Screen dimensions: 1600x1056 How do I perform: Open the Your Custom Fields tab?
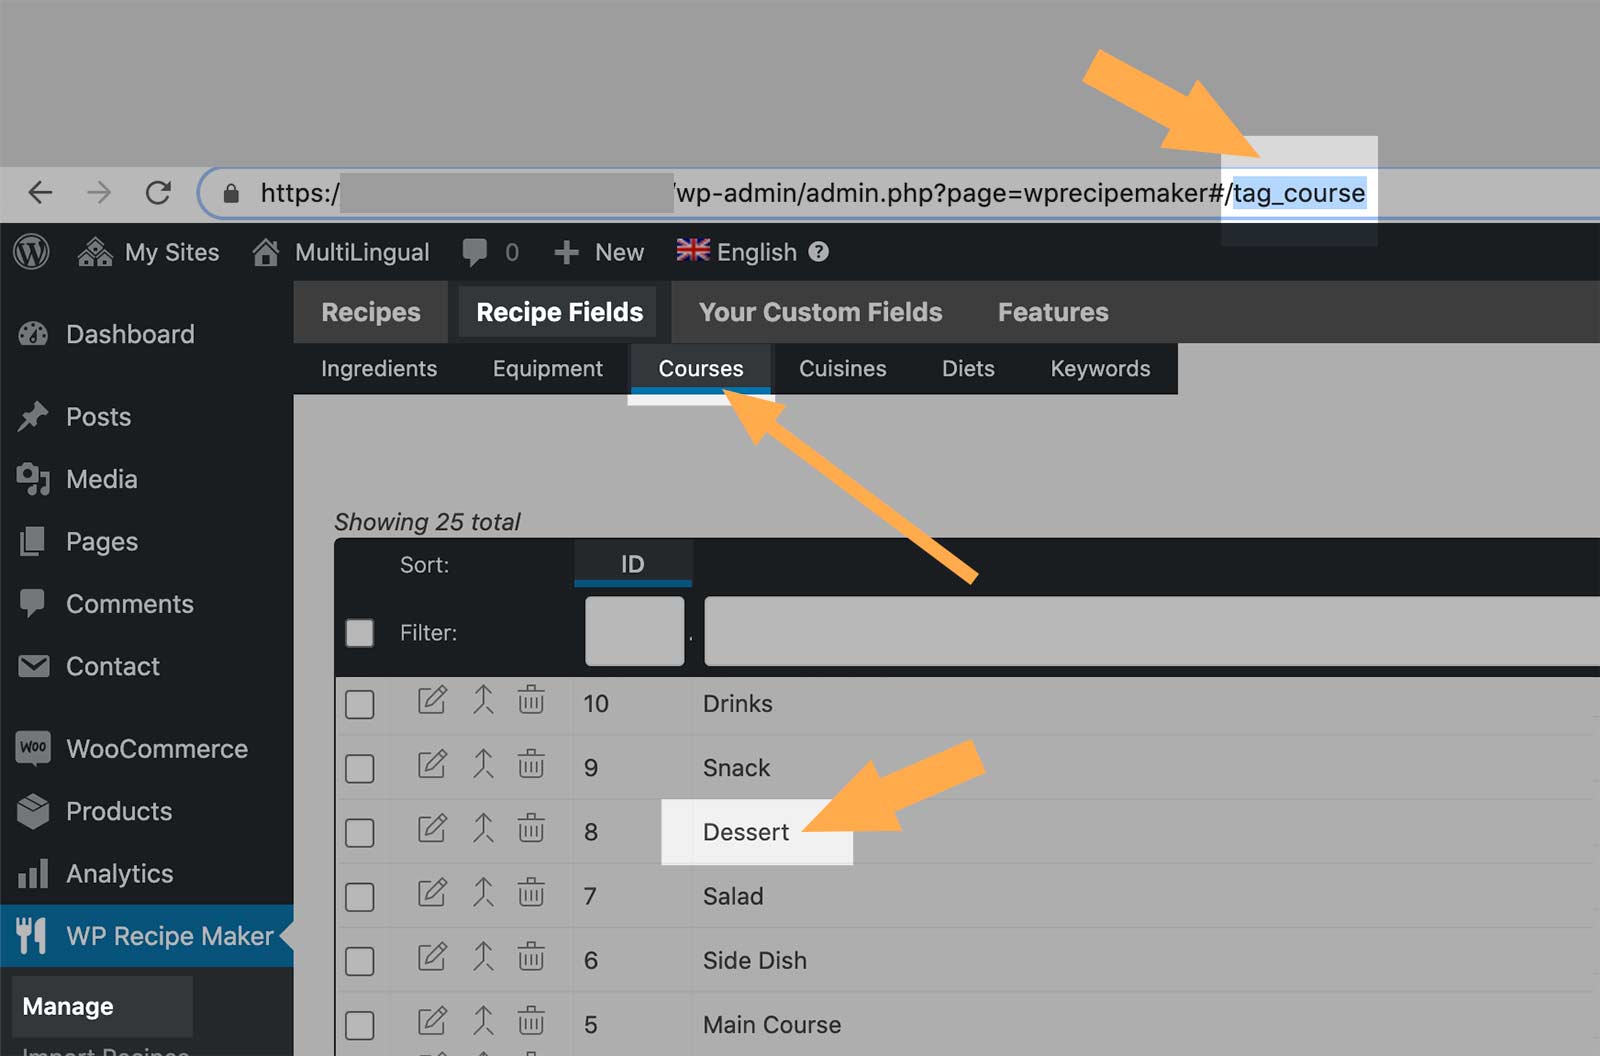(820, 311)
